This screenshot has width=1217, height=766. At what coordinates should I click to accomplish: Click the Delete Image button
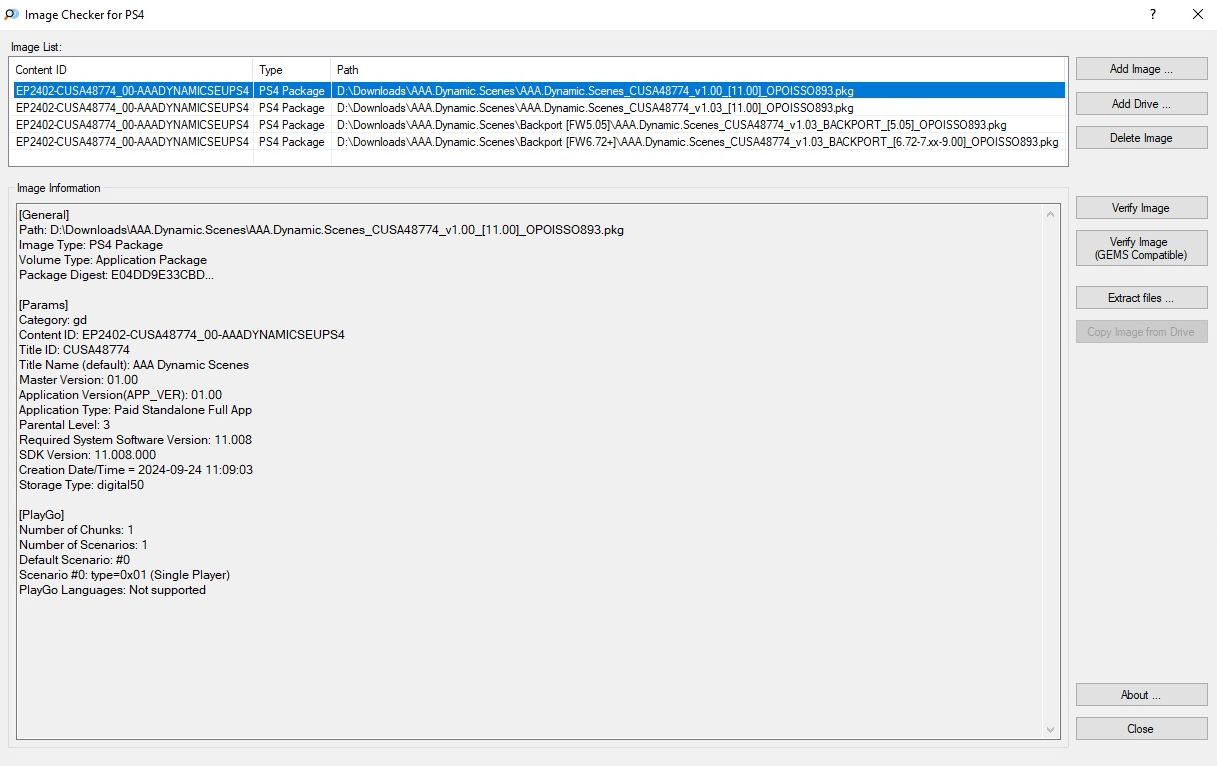click(1141, 138)
